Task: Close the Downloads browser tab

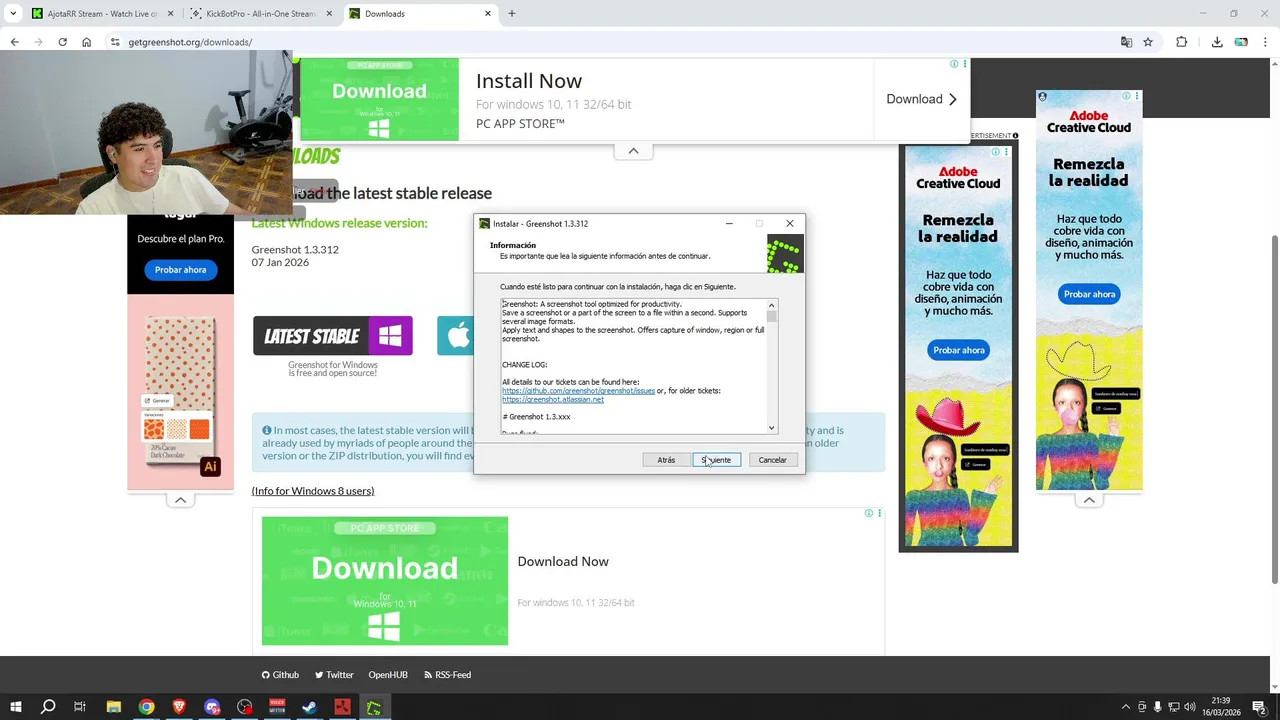Action: (x=488, y=14)
